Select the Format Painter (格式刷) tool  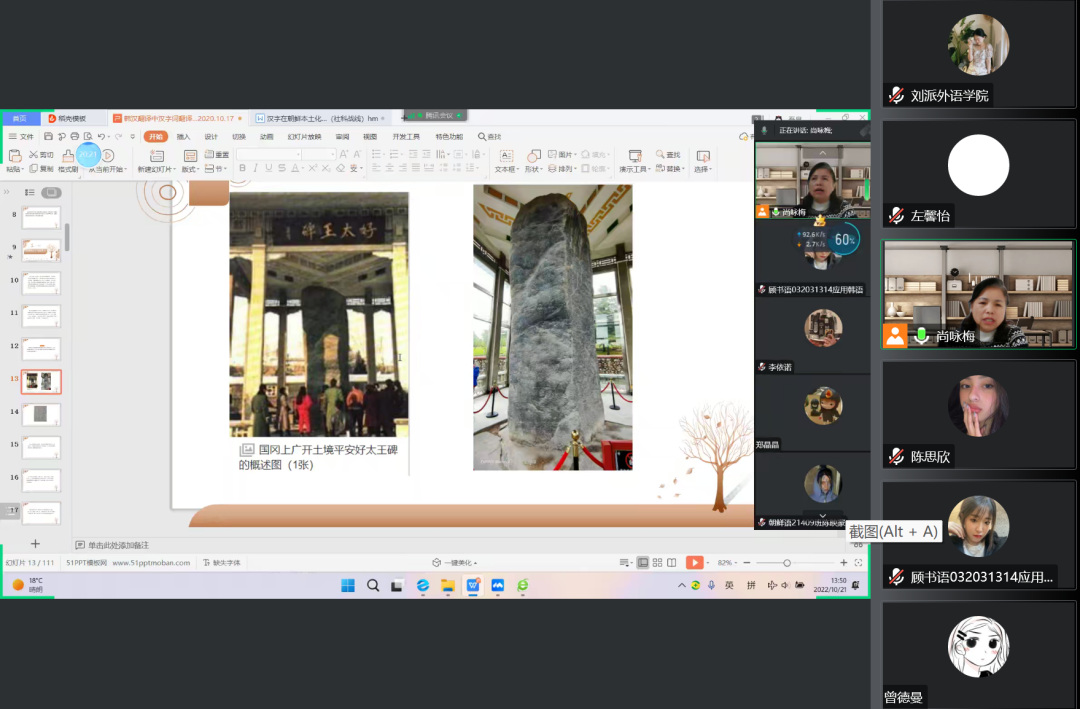pos(68,160)
